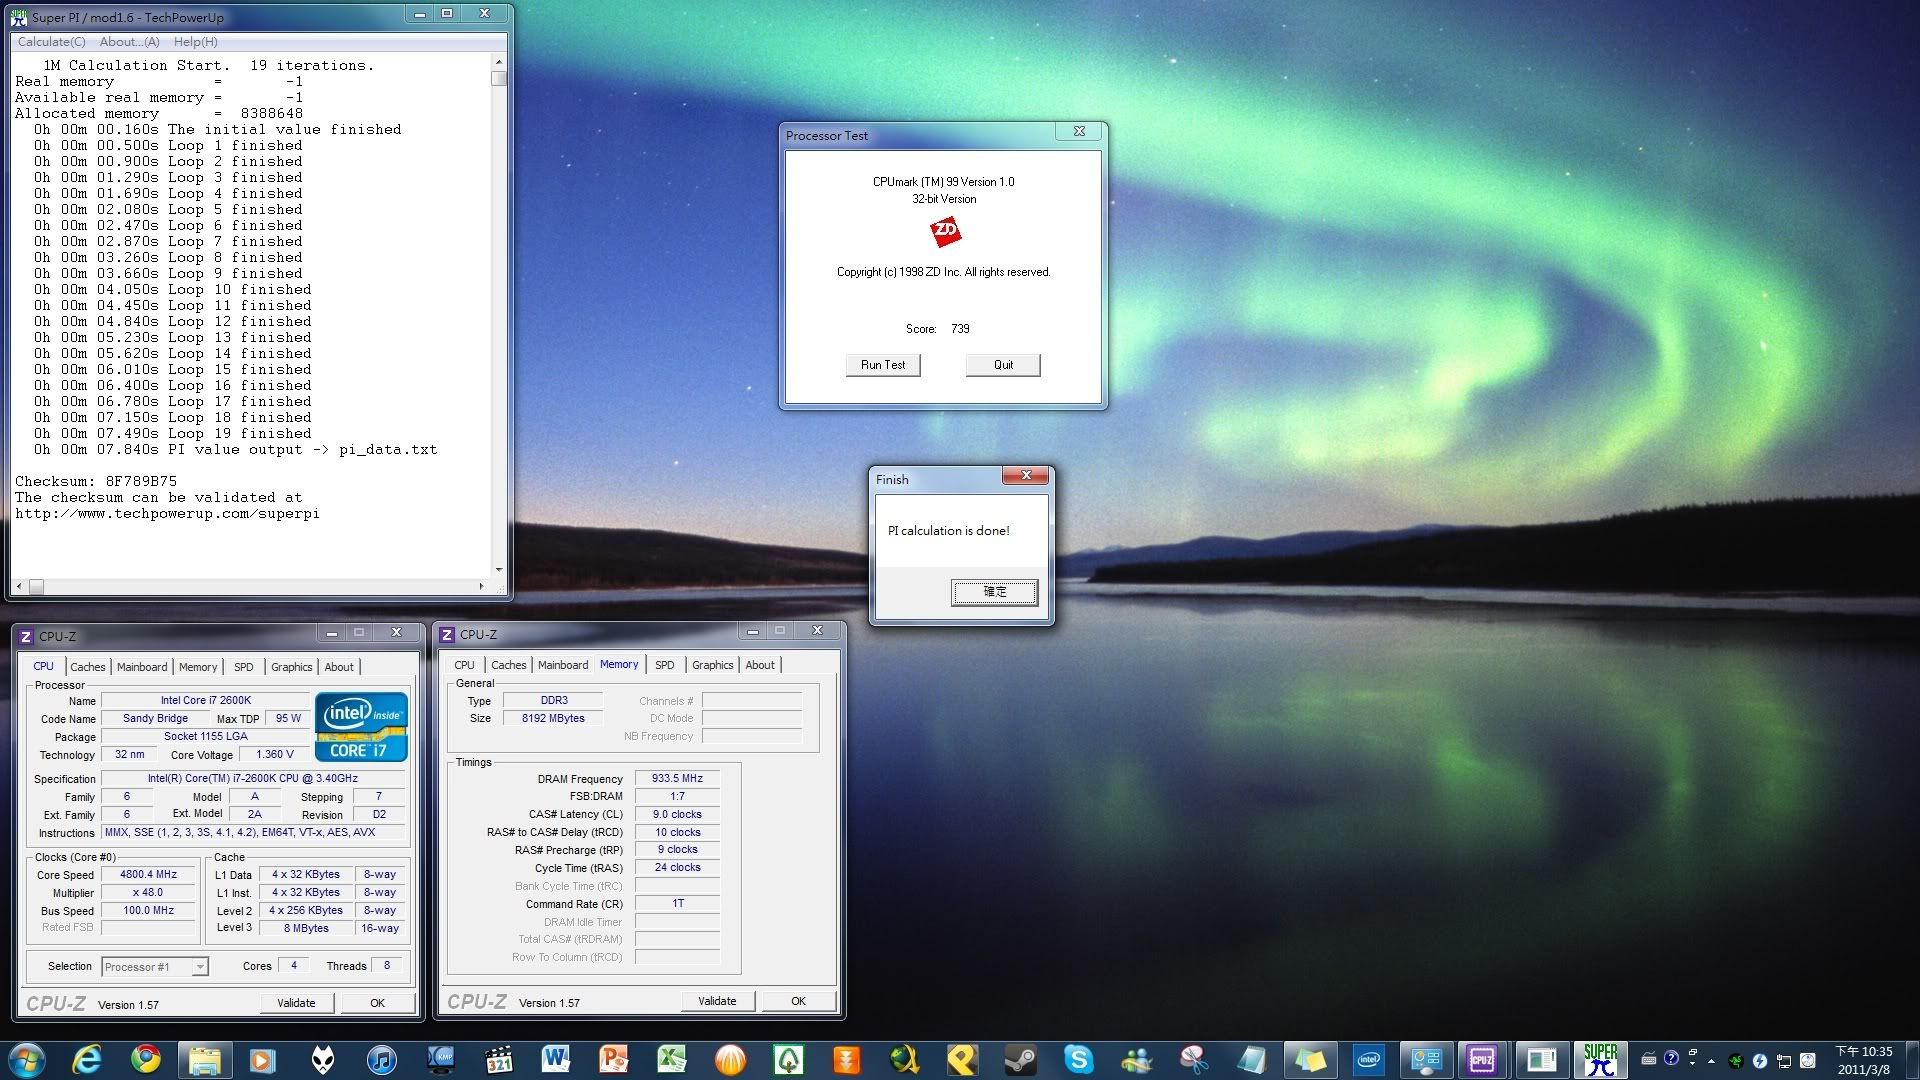Viewport: 1920px width, 1080px height.
Task: Click OK in right CPU-Z window
Action: [x=798, y=1001]
